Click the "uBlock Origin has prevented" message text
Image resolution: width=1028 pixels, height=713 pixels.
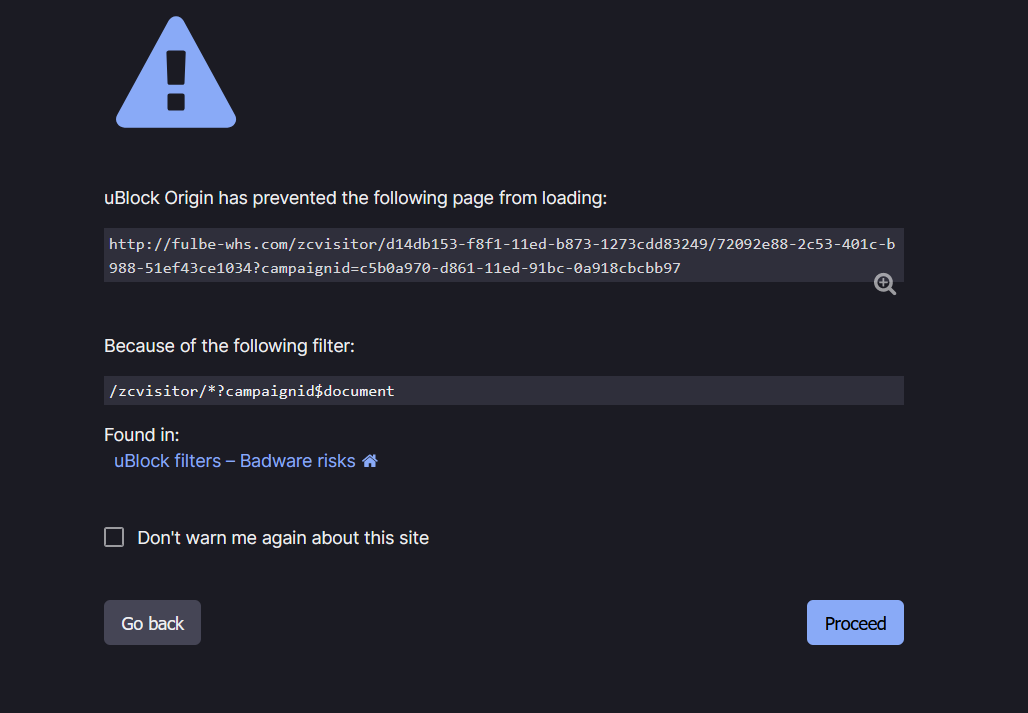tap(355, 198)
